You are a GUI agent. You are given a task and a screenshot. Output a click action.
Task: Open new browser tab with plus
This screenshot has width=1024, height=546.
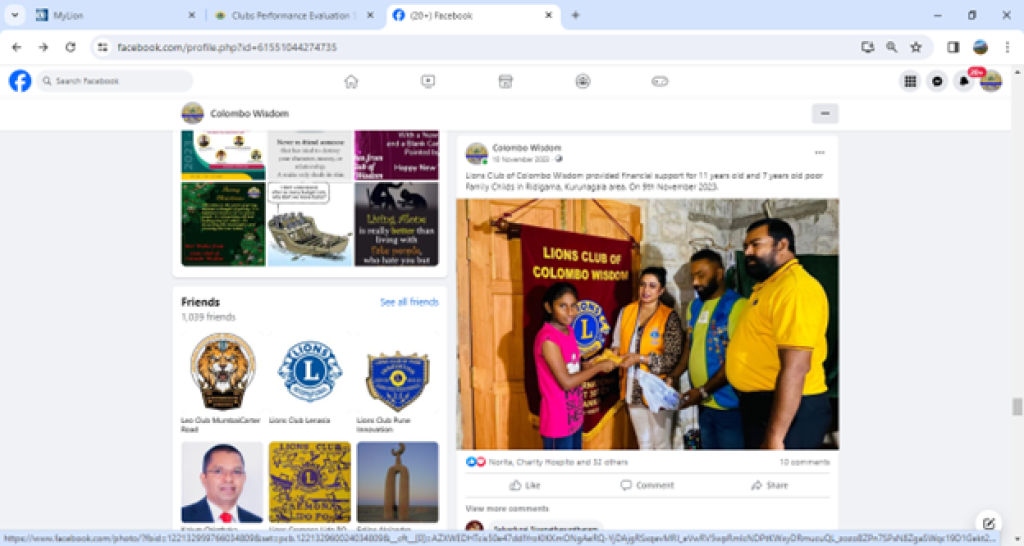(575, 15)
